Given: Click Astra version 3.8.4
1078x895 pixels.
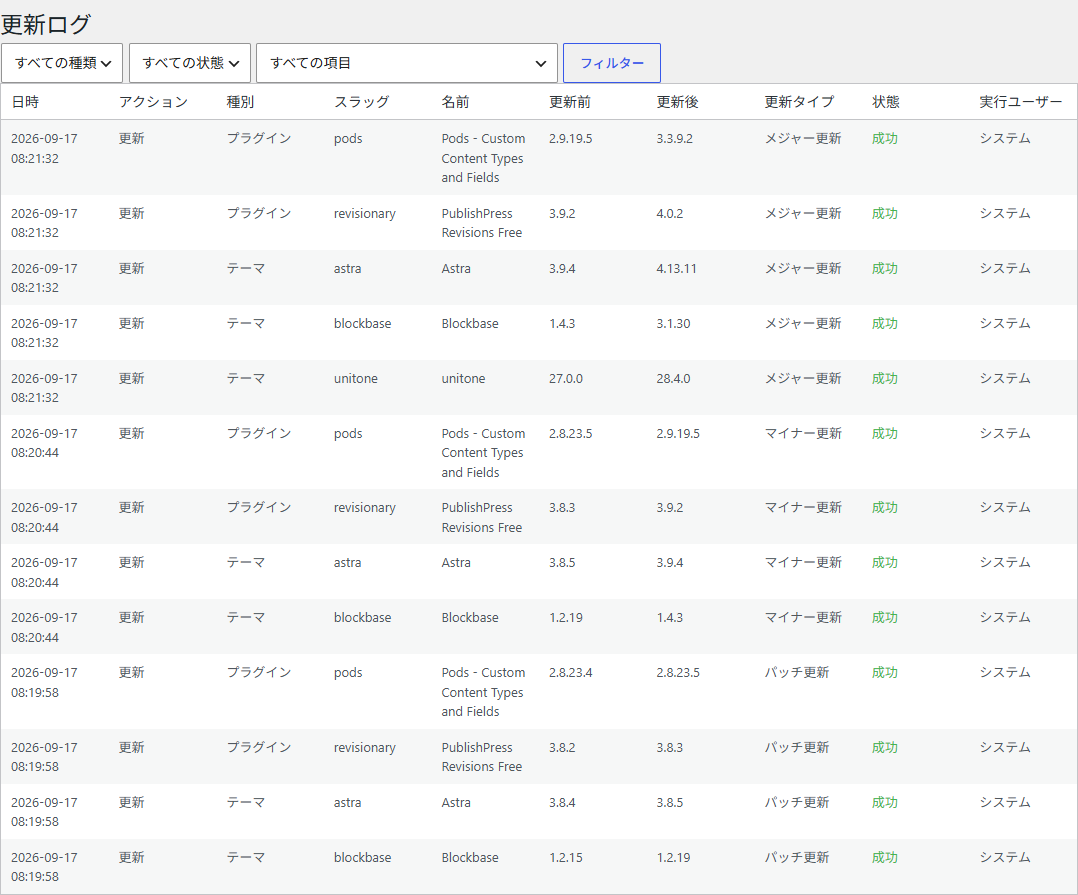Looking at the screenshot, I should point(562,802).
